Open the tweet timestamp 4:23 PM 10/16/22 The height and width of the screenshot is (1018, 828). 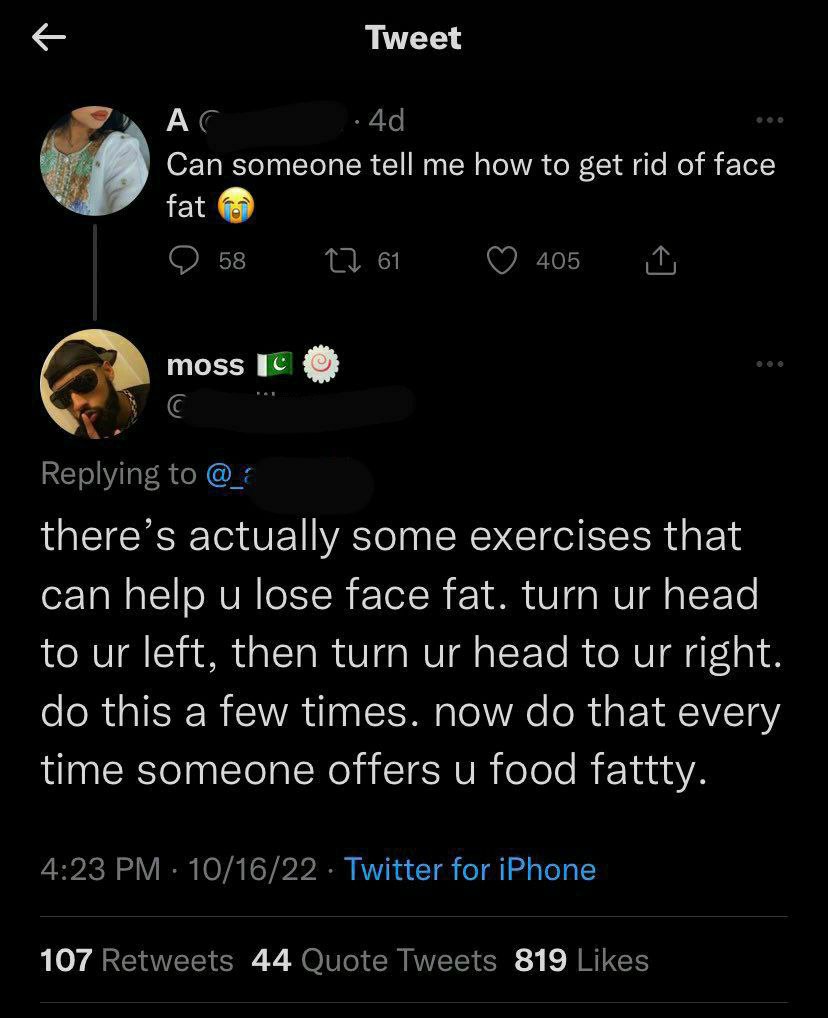point(179,869)
